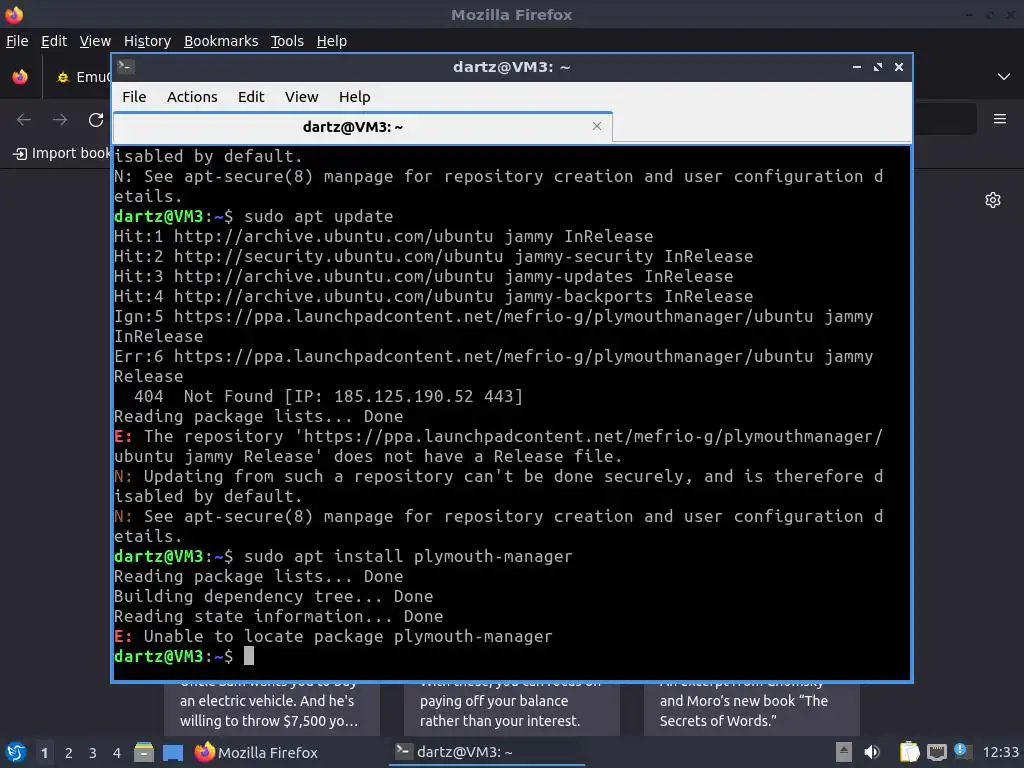This screenshot has height=768, width=1024.
Task: Open removable media eject tray icon
Action: pos(844,752)
